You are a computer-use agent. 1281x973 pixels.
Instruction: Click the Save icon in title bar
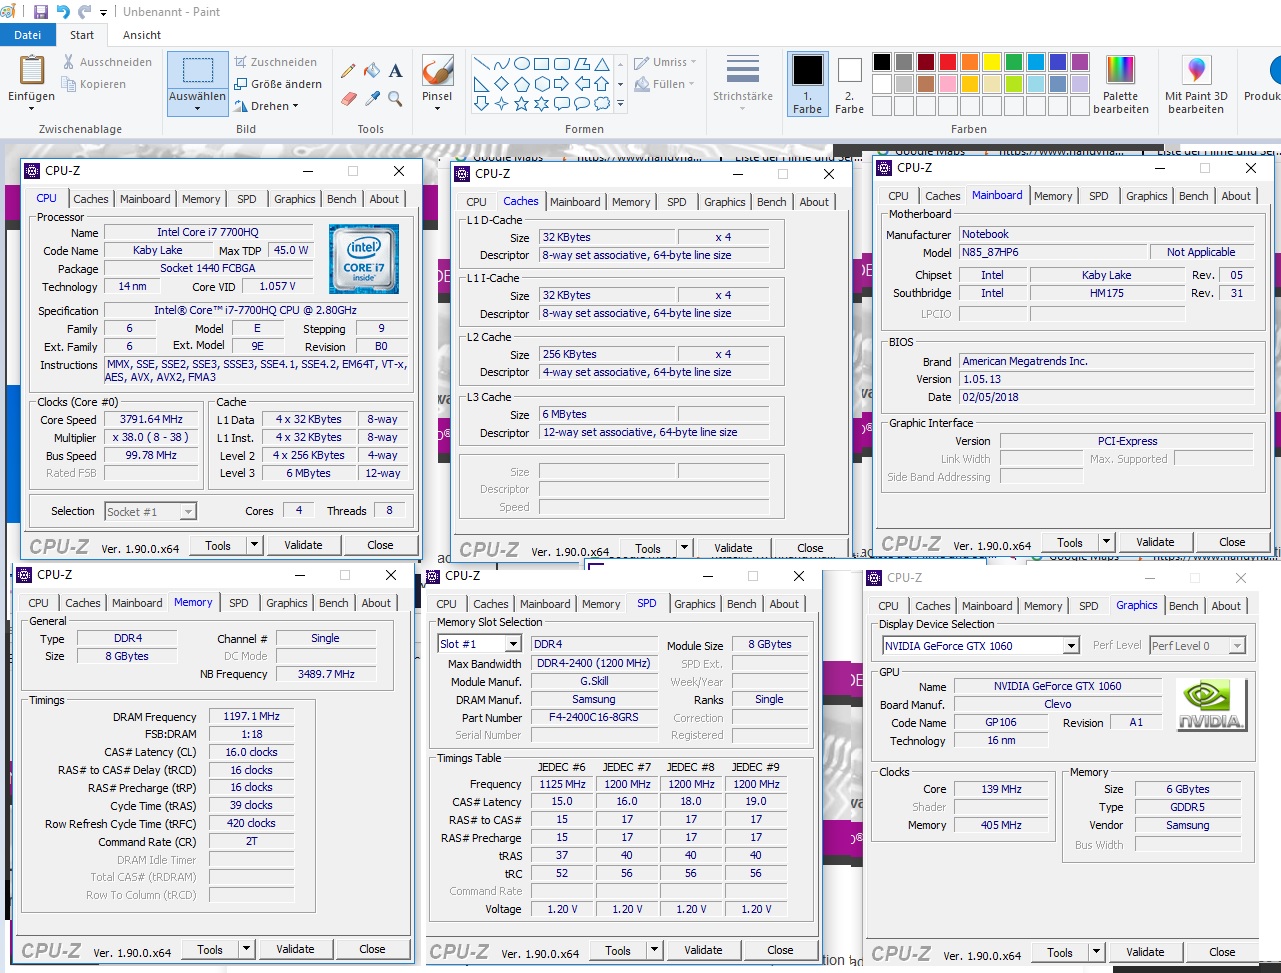click(41, 12)
